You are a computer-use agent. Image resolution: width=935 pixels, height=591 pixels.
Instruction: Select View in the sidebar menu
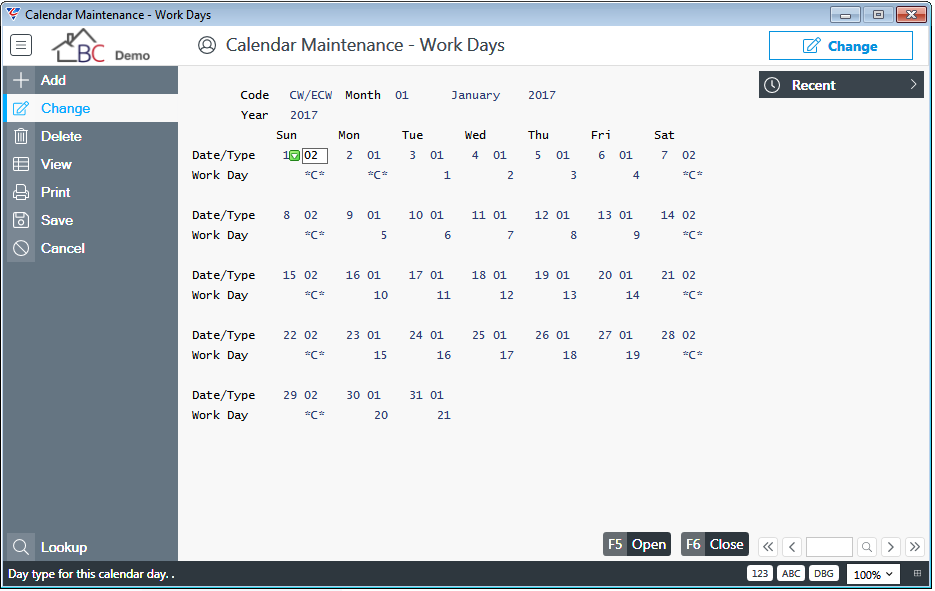click(x=91, y=164)
